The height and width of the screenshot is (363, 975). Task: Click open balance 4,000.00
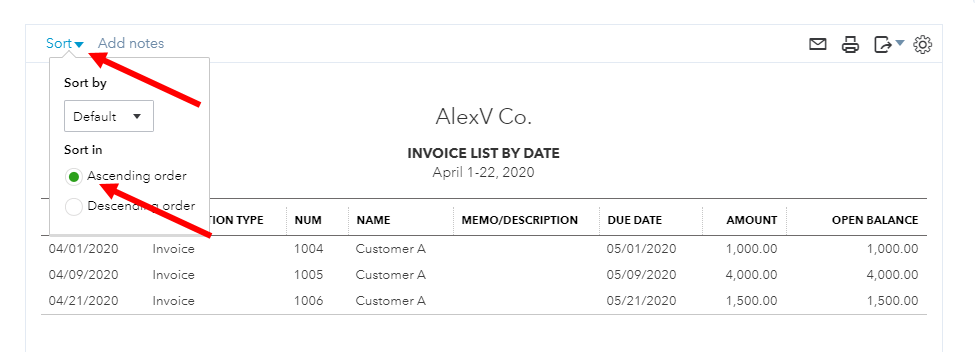point(892,275)
